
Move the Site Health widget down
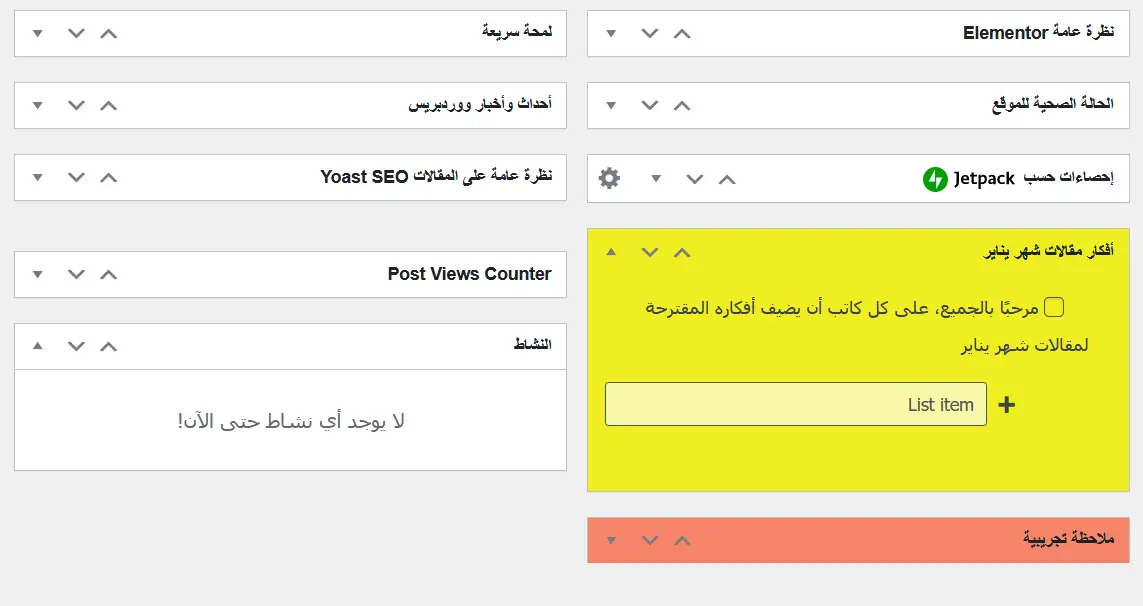[650, 105]
